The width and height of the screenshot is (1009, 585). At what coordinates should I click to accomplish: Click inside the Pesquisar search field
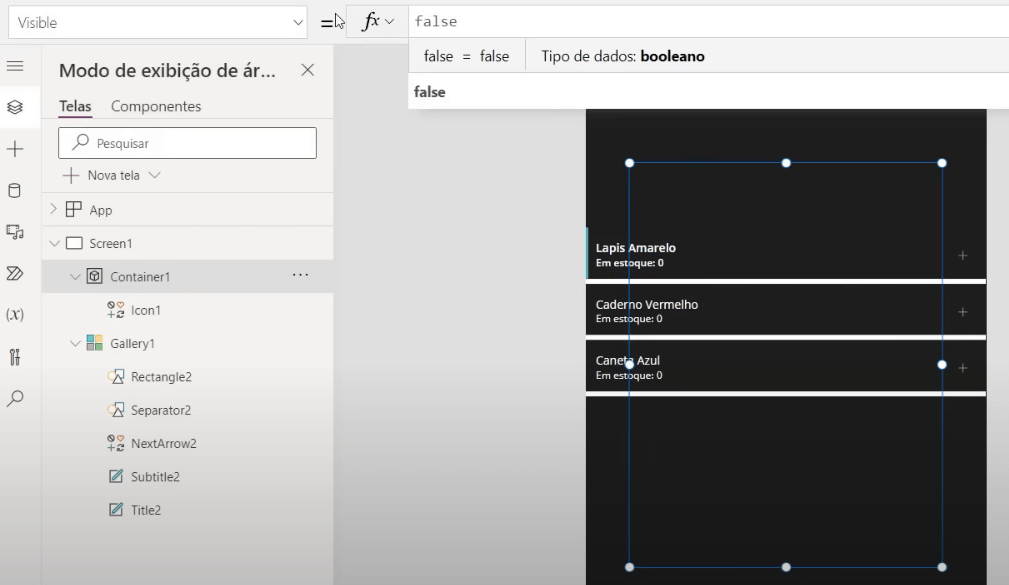(187, 142)
